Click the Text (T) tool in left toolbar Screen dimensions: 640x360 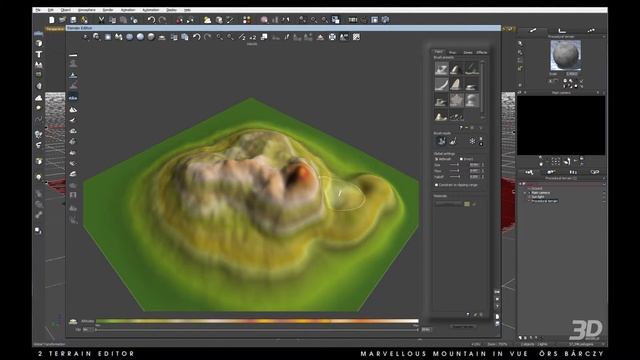39,54
